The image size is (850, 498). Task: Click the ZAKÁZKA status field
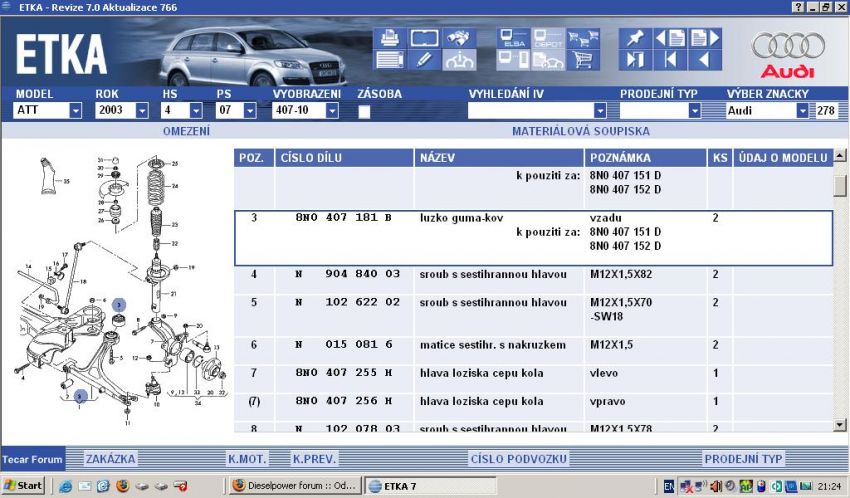click(110, 459)
